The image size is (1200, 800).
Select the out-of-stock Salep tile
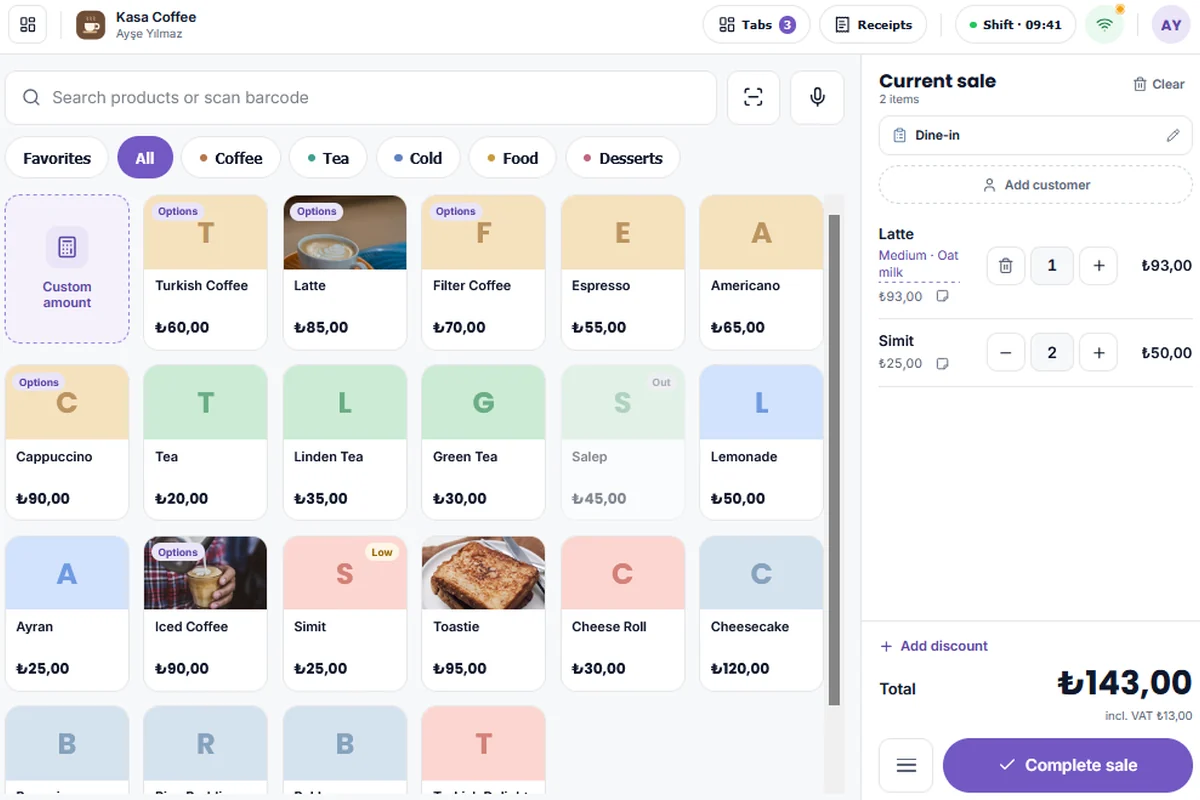click(x=623, y=443)
